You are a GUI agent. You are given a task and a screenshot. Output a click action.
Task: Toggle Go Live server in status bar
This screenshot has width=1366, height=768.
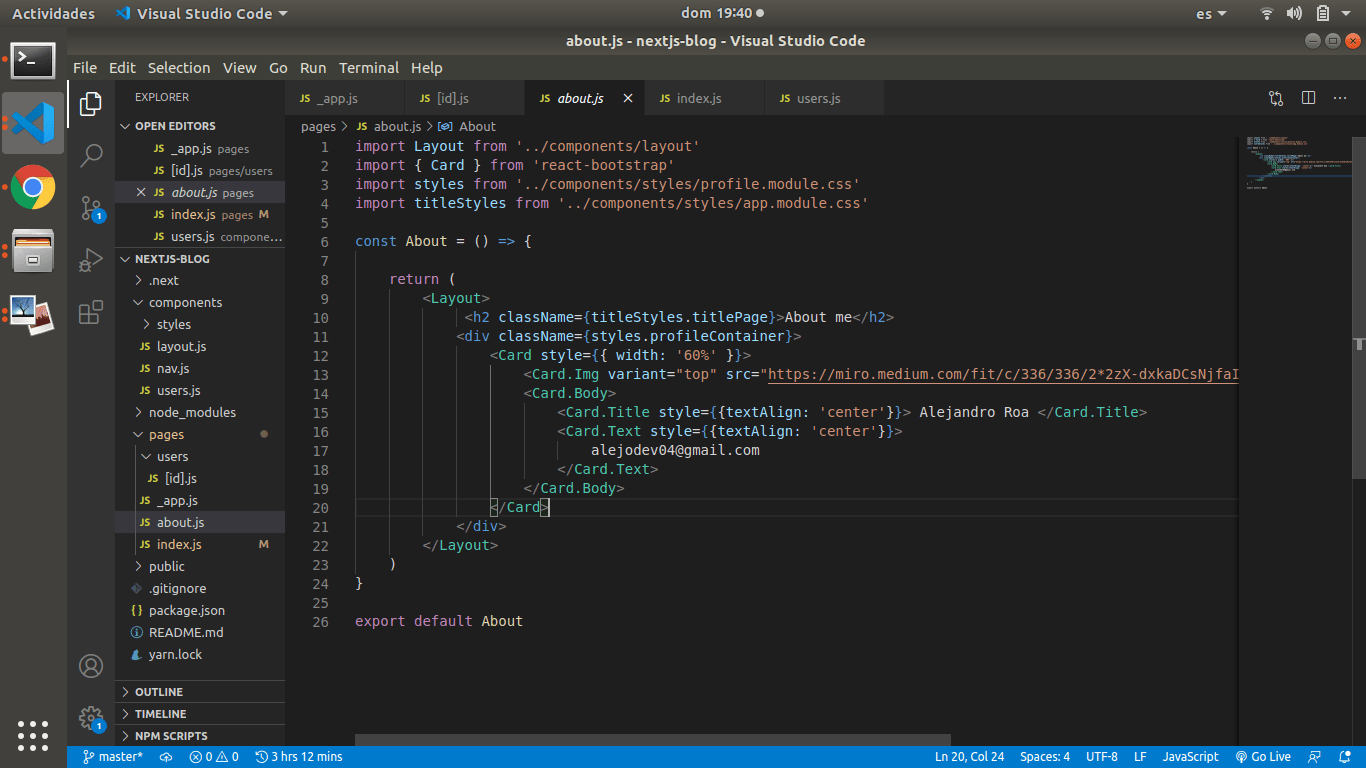pyautogui.click(x=1263, y=757)
